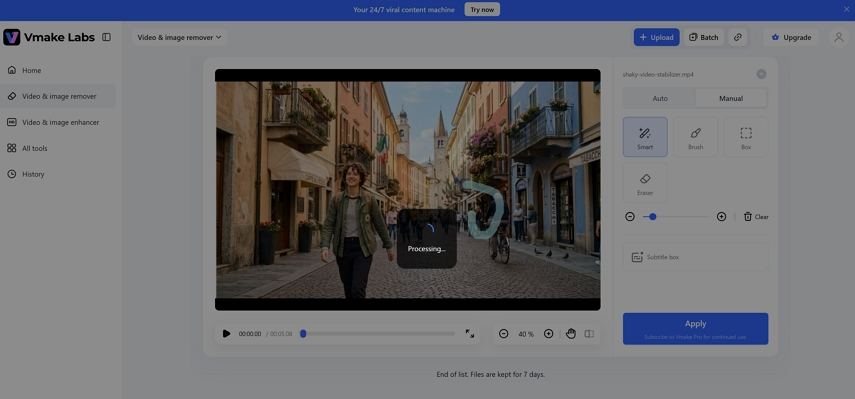Click the Apply button
The height and width of the screenshot is (399, 855).
(695, 329)
